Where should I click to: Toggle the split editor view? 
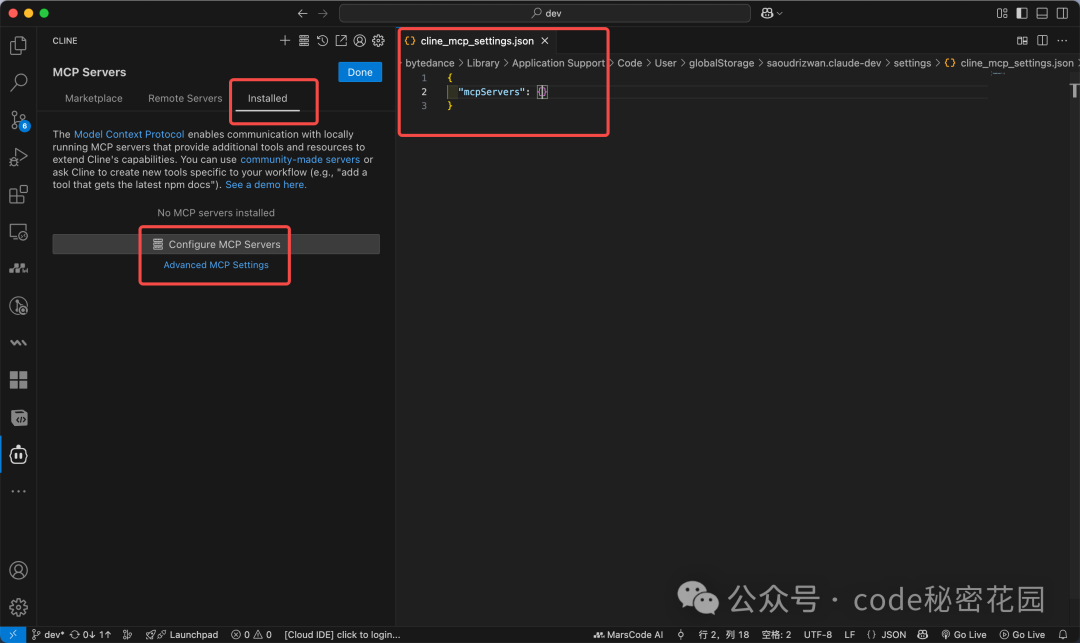pos(1042,38)
